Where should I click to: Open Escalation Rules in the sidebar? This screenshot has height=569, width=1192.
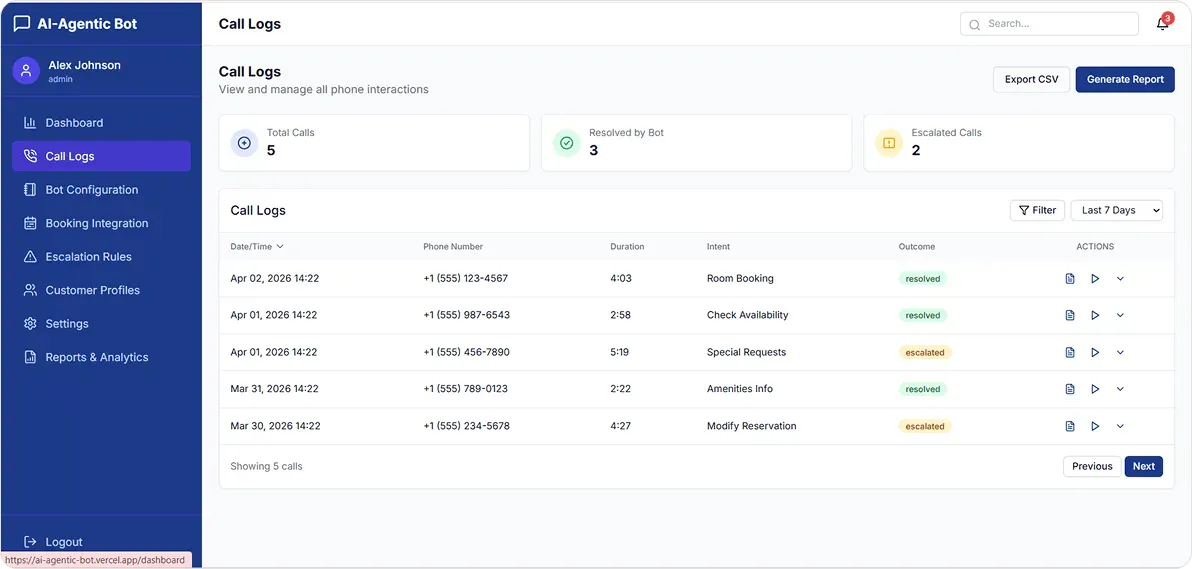tap(101, 256)
